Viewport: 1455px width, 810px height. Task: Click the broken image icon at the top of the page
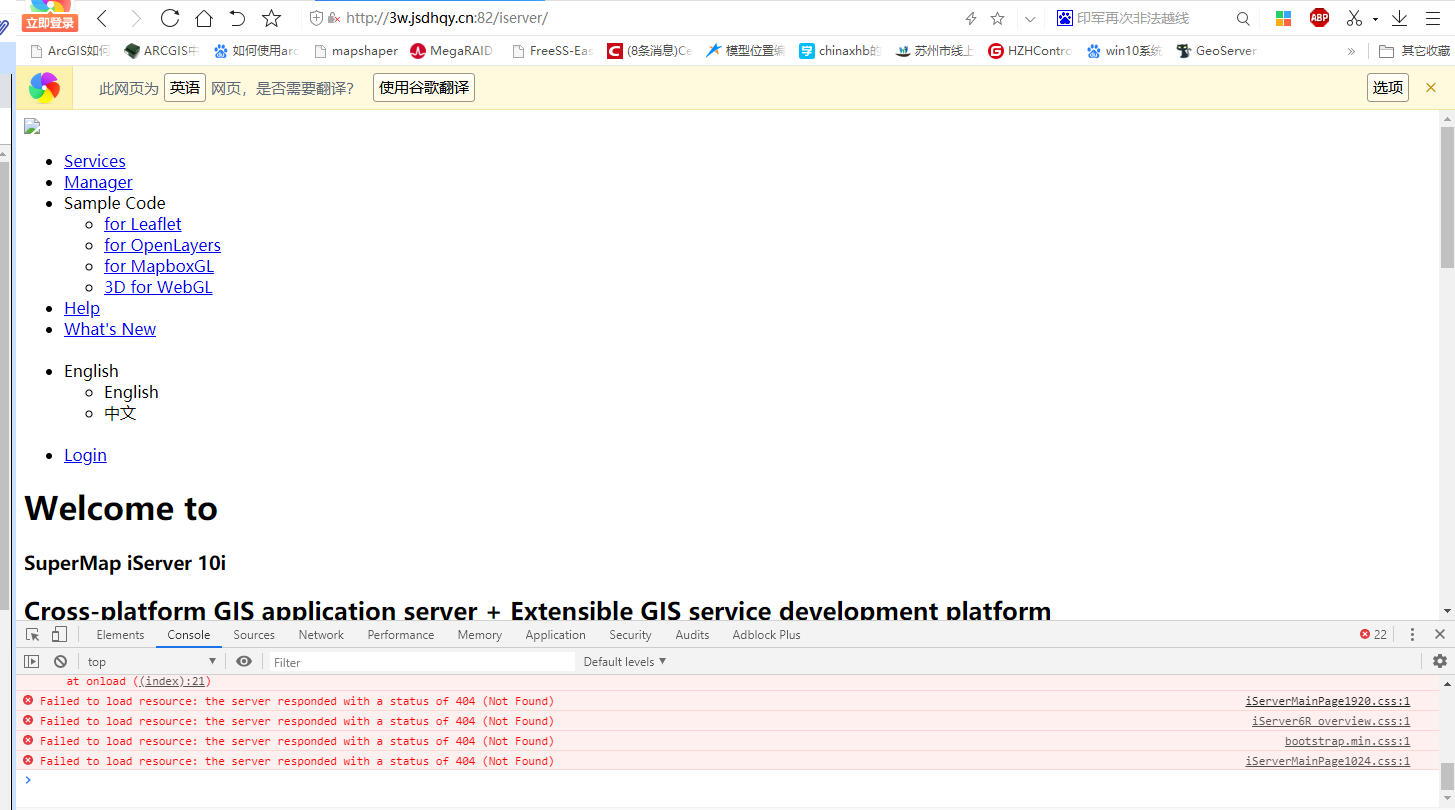tap(32, 126)
